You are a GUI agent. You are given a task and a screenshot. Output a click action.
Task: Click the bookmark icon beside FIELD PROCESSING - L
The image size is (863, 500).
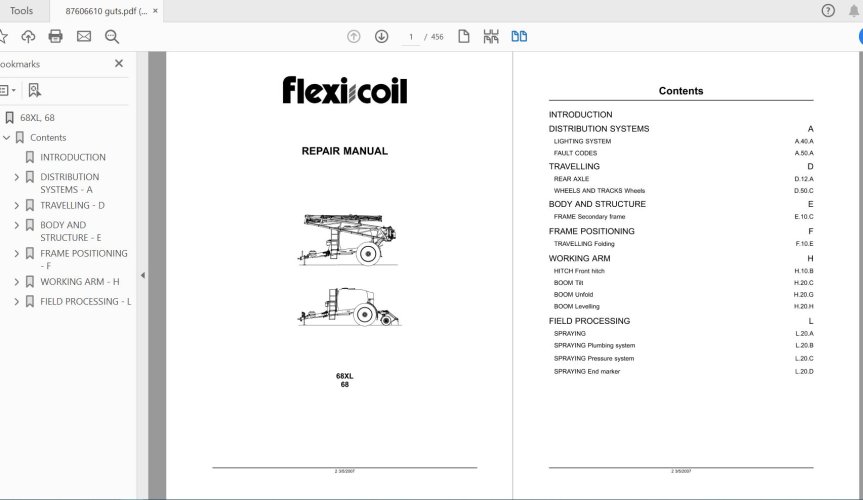[30, 301]
